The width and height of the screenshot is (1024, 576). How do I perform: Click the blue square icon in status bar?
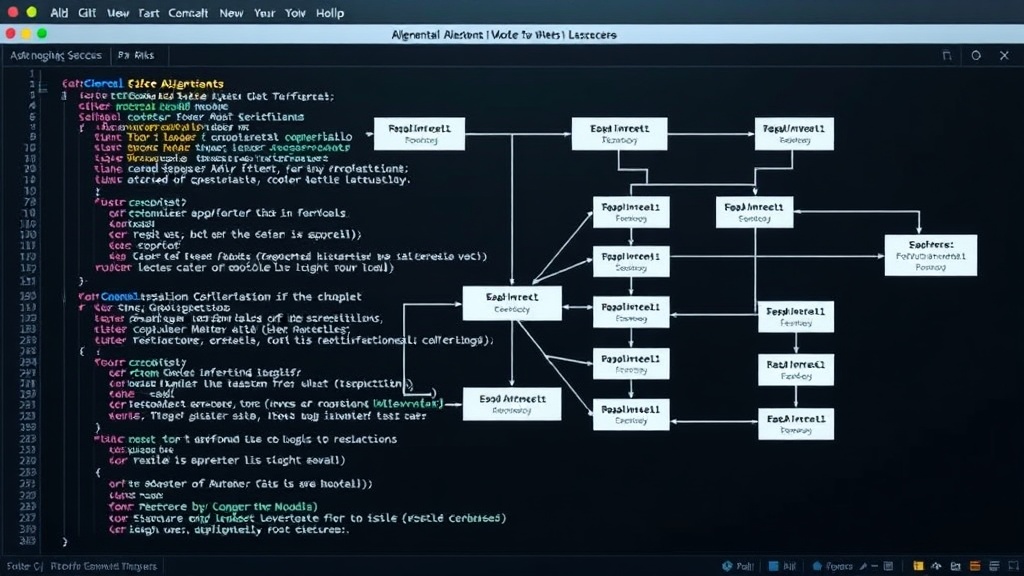(x=773, y=566)
